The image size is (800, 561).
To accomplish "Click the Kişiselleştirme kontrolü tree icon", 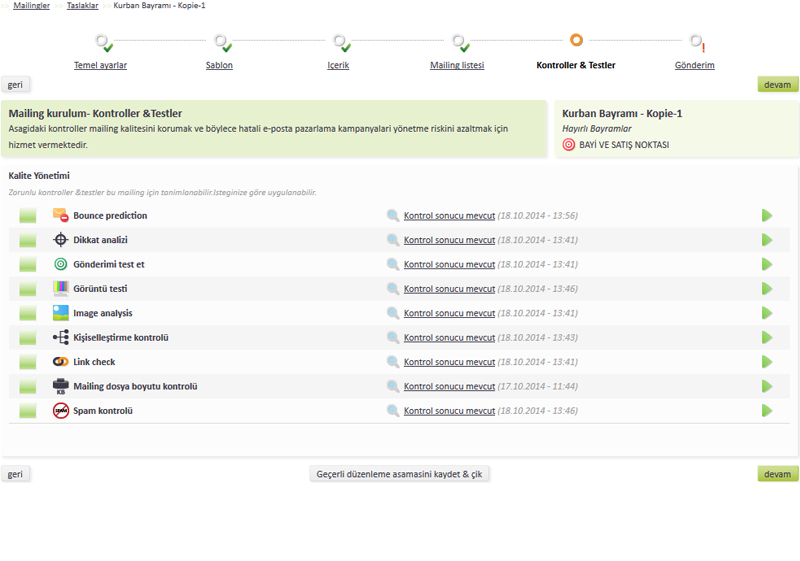I will click(60, 338).
